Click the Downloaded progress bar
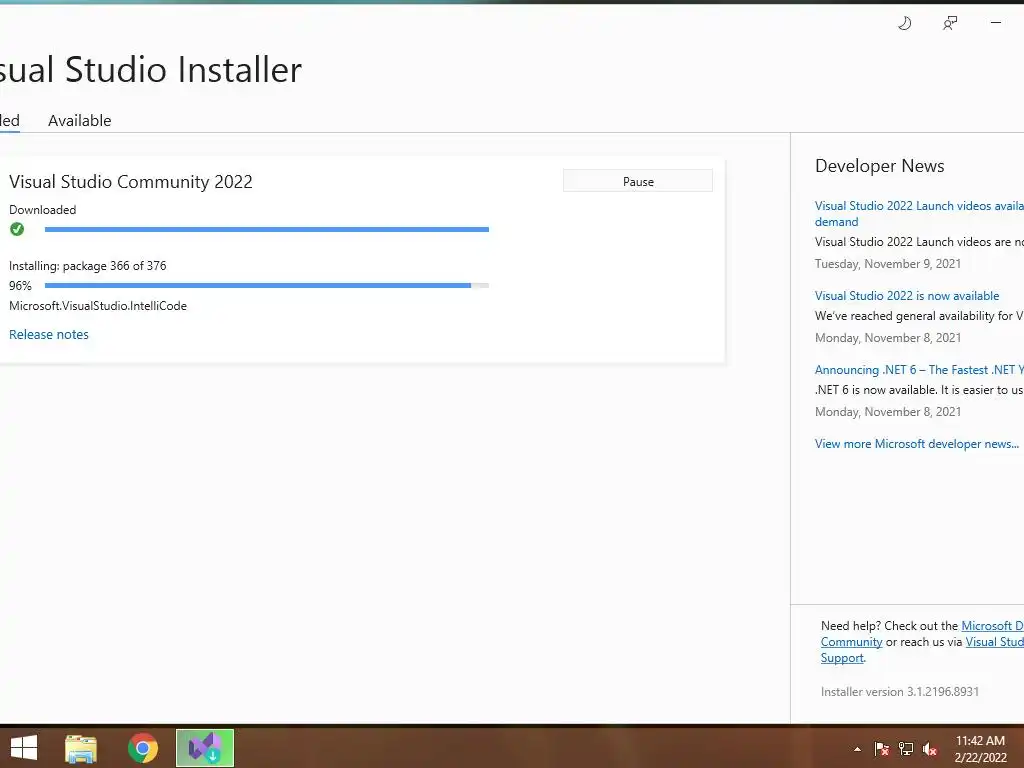 coord(266,229)
